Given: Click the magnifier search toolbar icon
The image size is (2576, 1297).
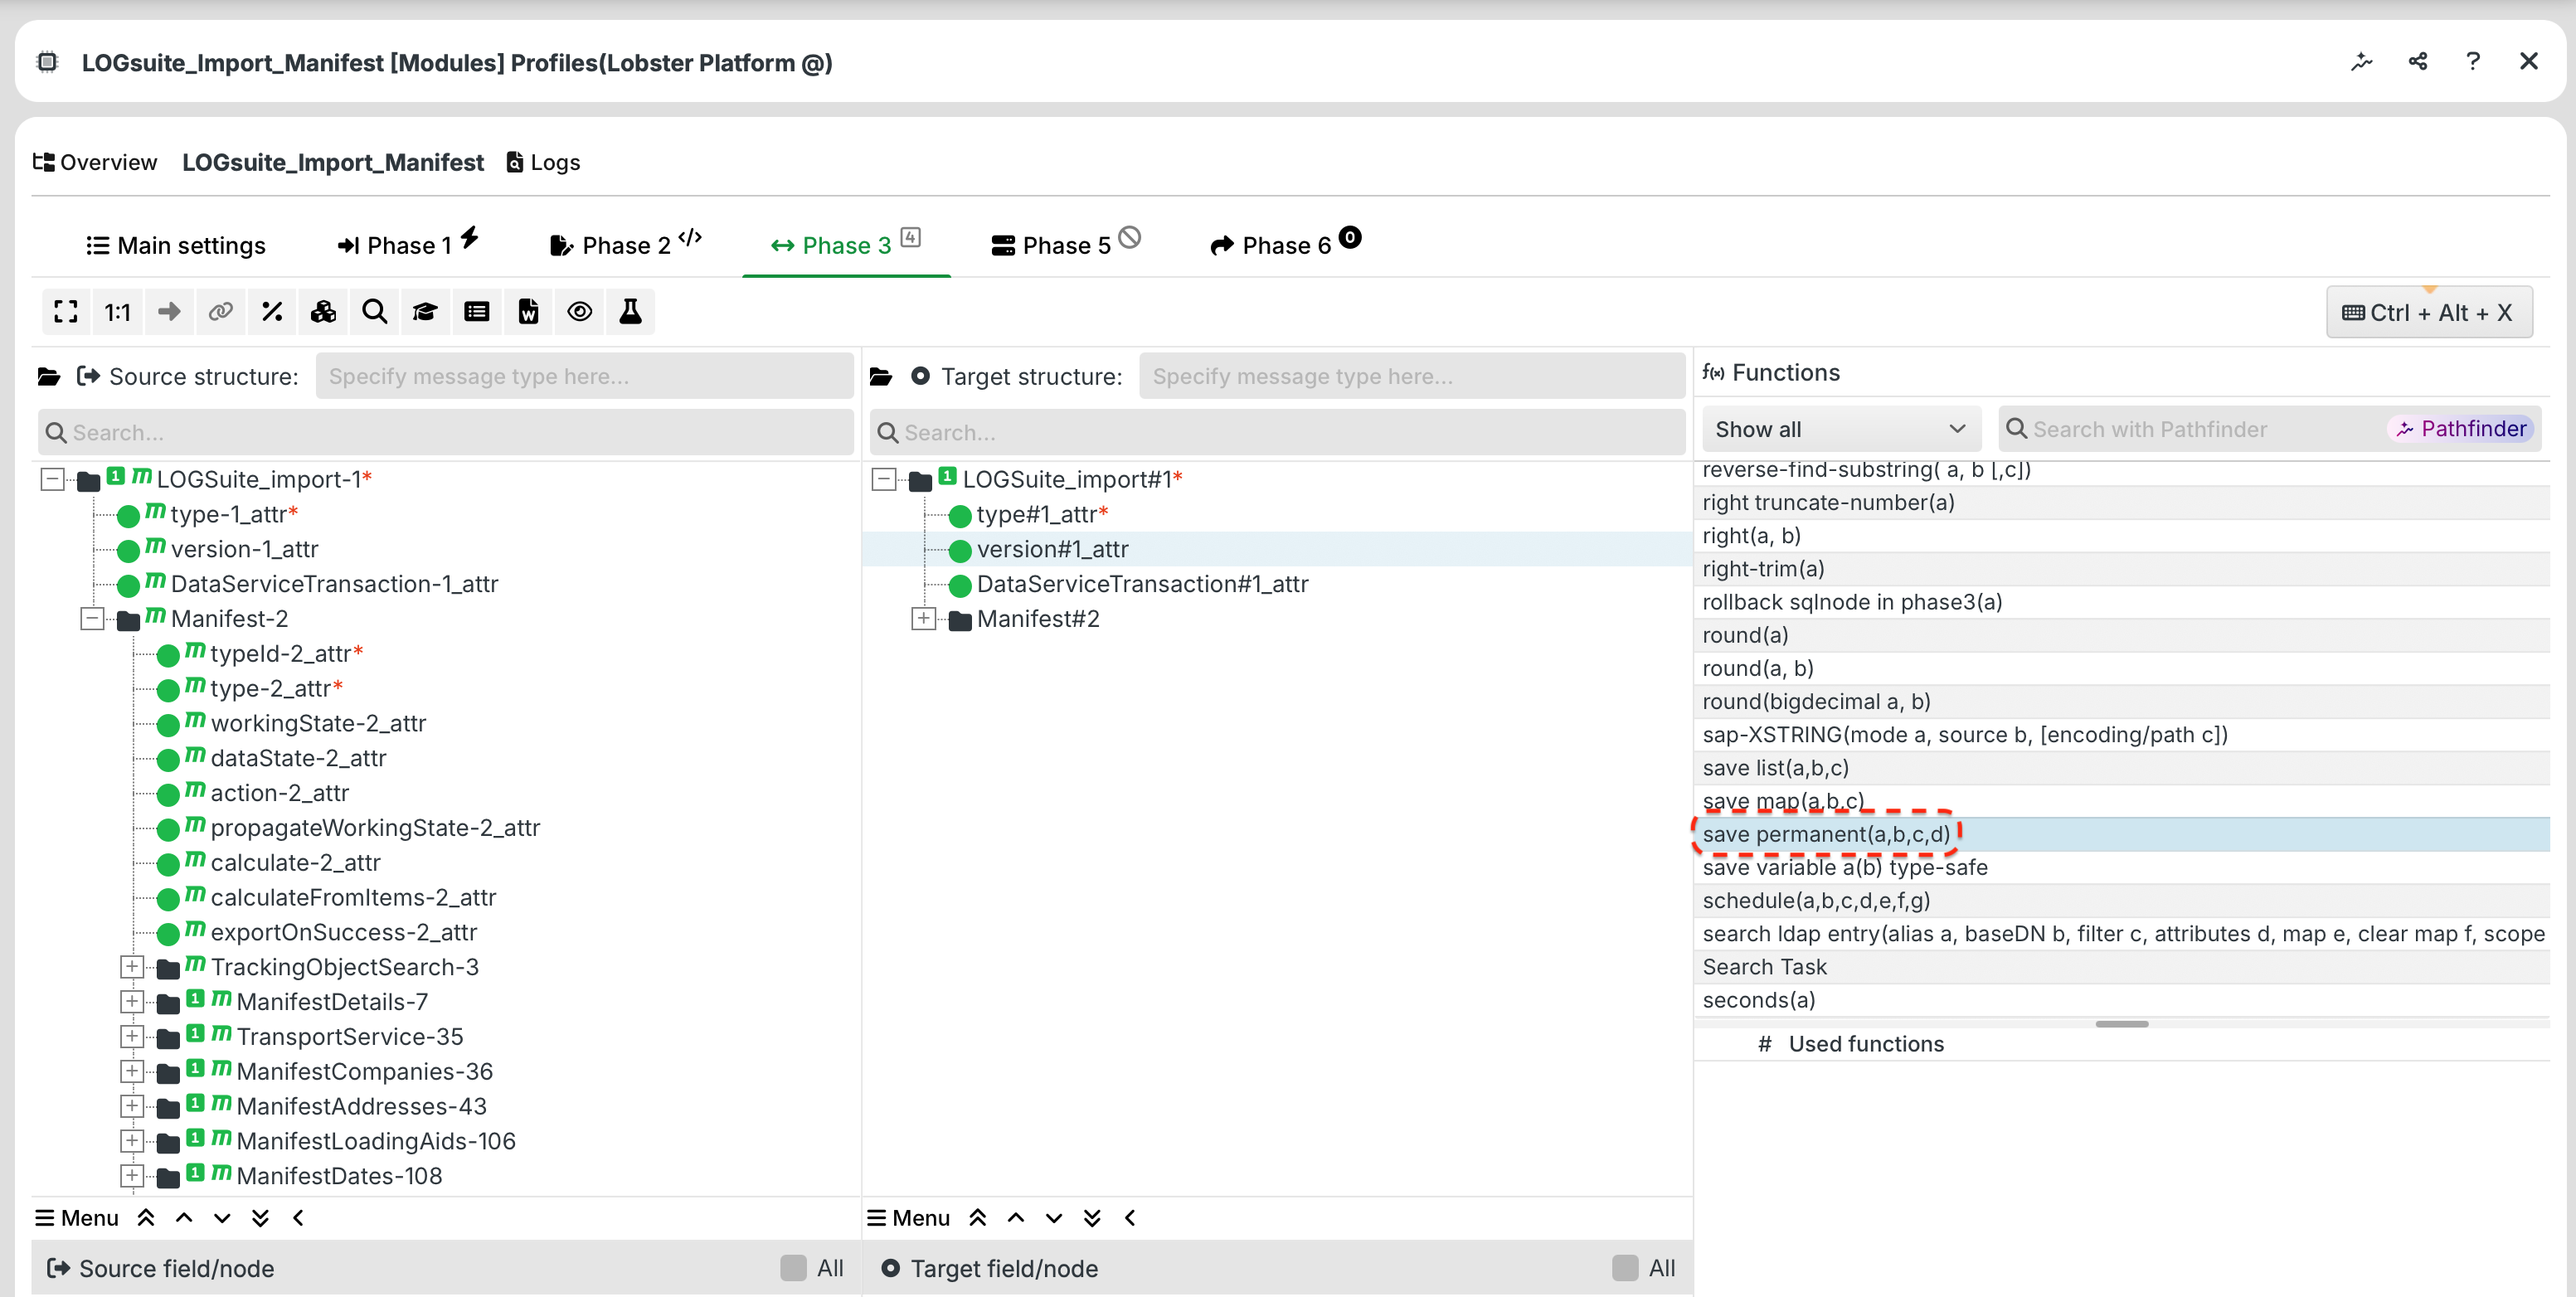Looking at the screenshot, I should [374, 312].
